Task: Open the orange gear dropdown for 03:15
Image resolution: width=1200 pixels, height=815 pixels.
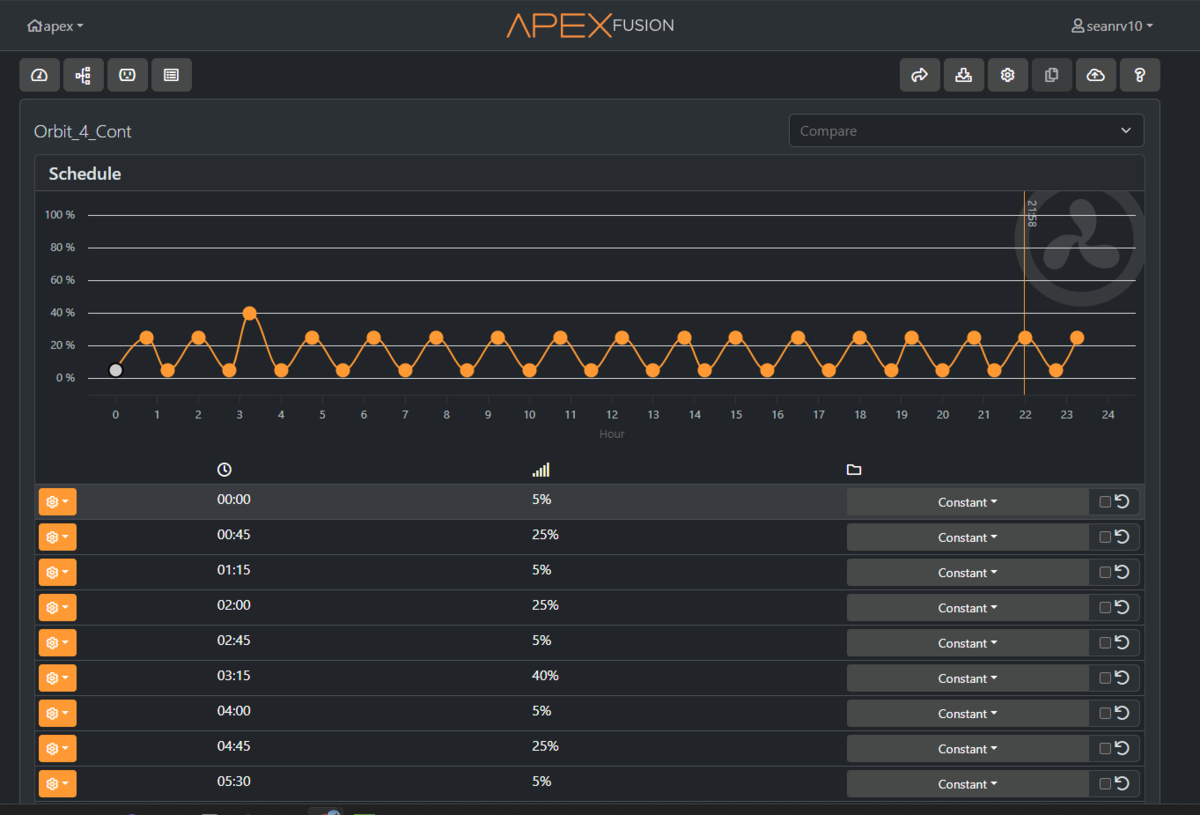Action: (57, 678)
